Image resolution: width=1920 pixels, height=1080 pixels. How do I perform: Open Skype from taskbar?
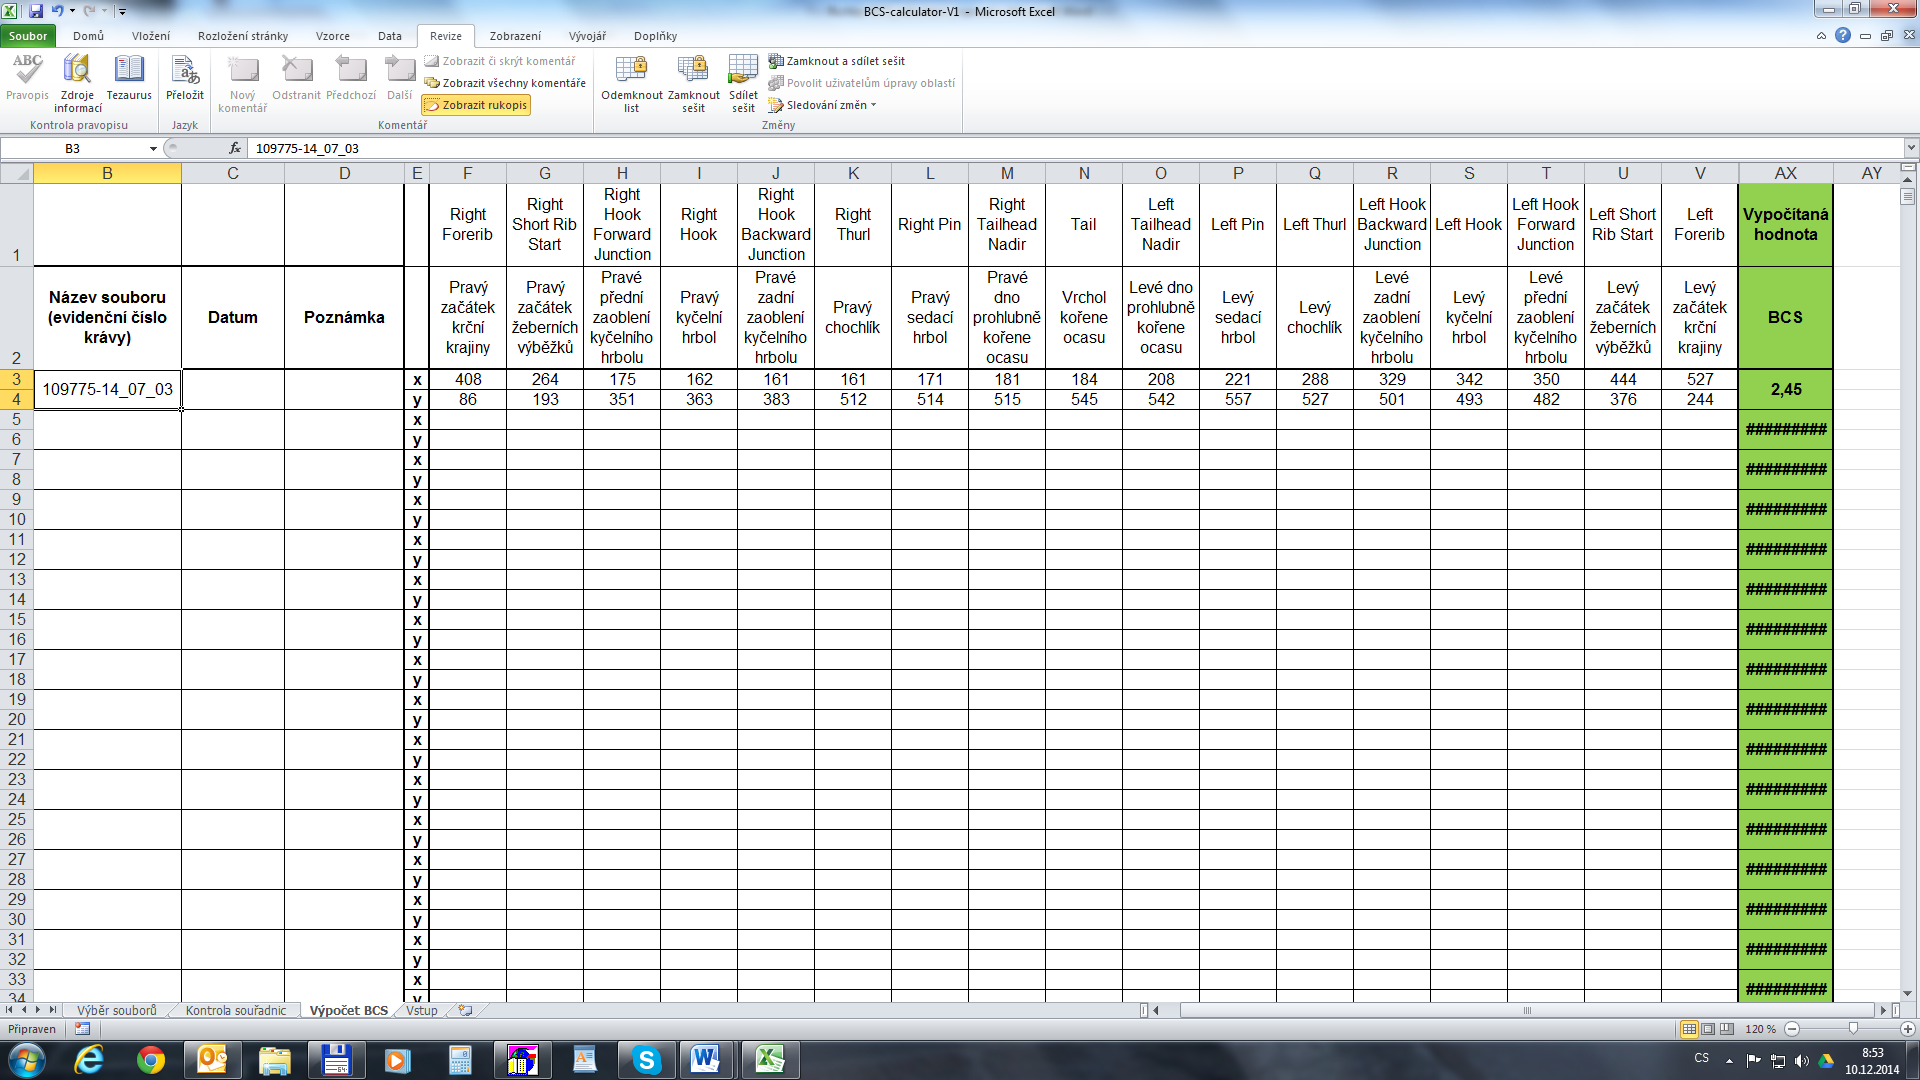(646, 1060)
